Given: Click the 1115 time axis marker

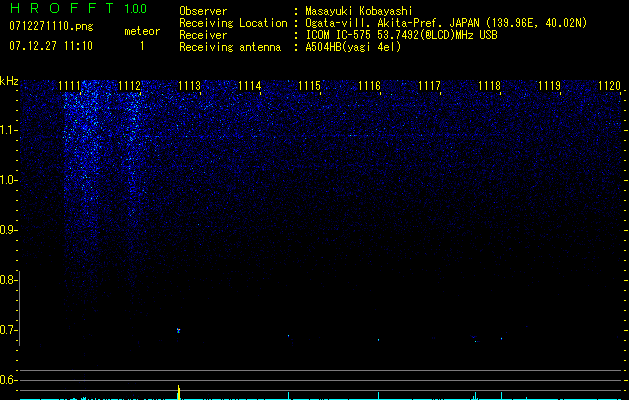Looking at the screenshot, I should (x=310, y=86).
